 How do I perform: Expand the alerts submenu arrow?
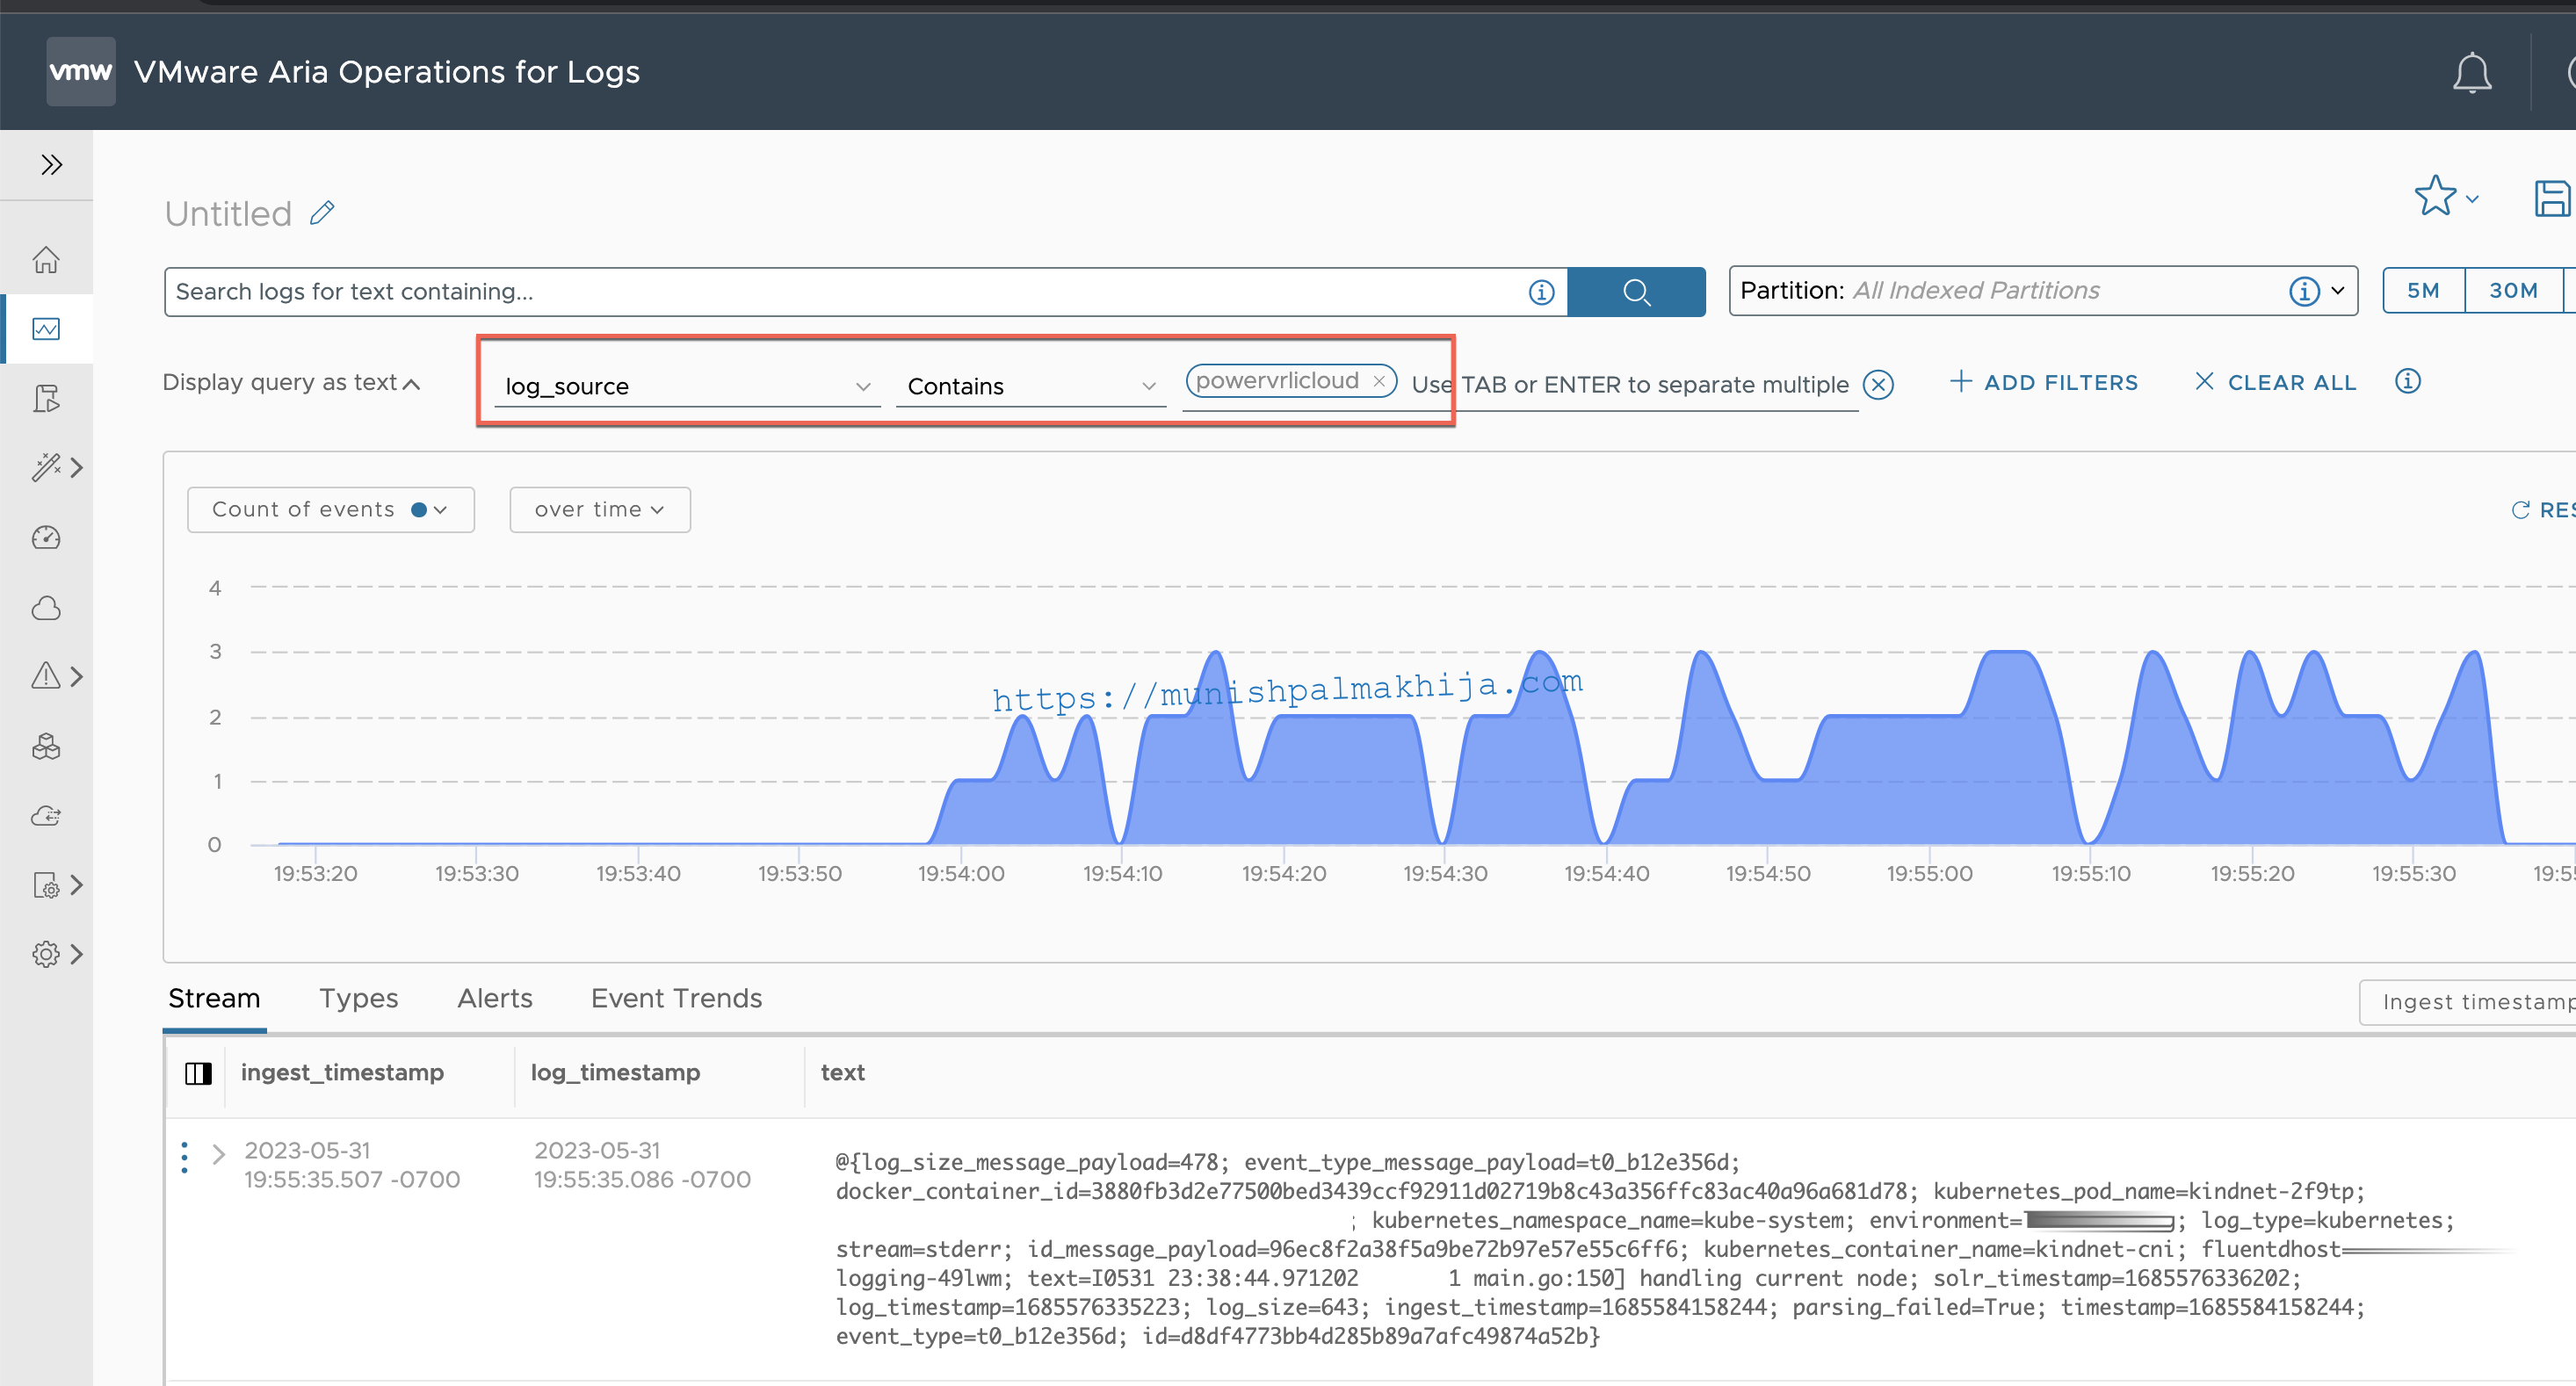tap(77, 676)
